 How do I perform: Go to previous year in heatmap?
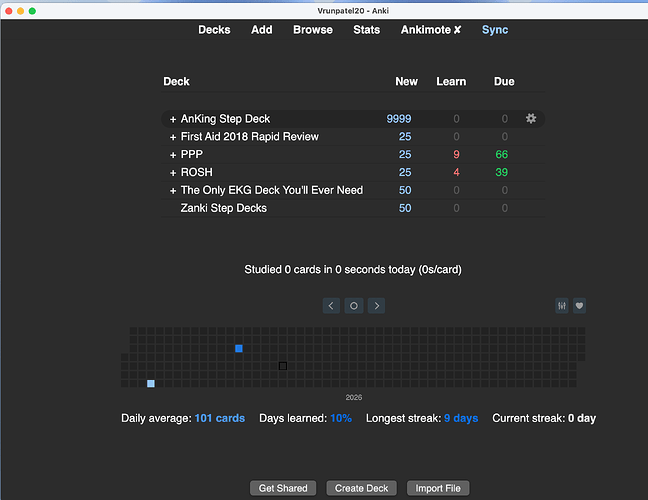pos(331,306)
